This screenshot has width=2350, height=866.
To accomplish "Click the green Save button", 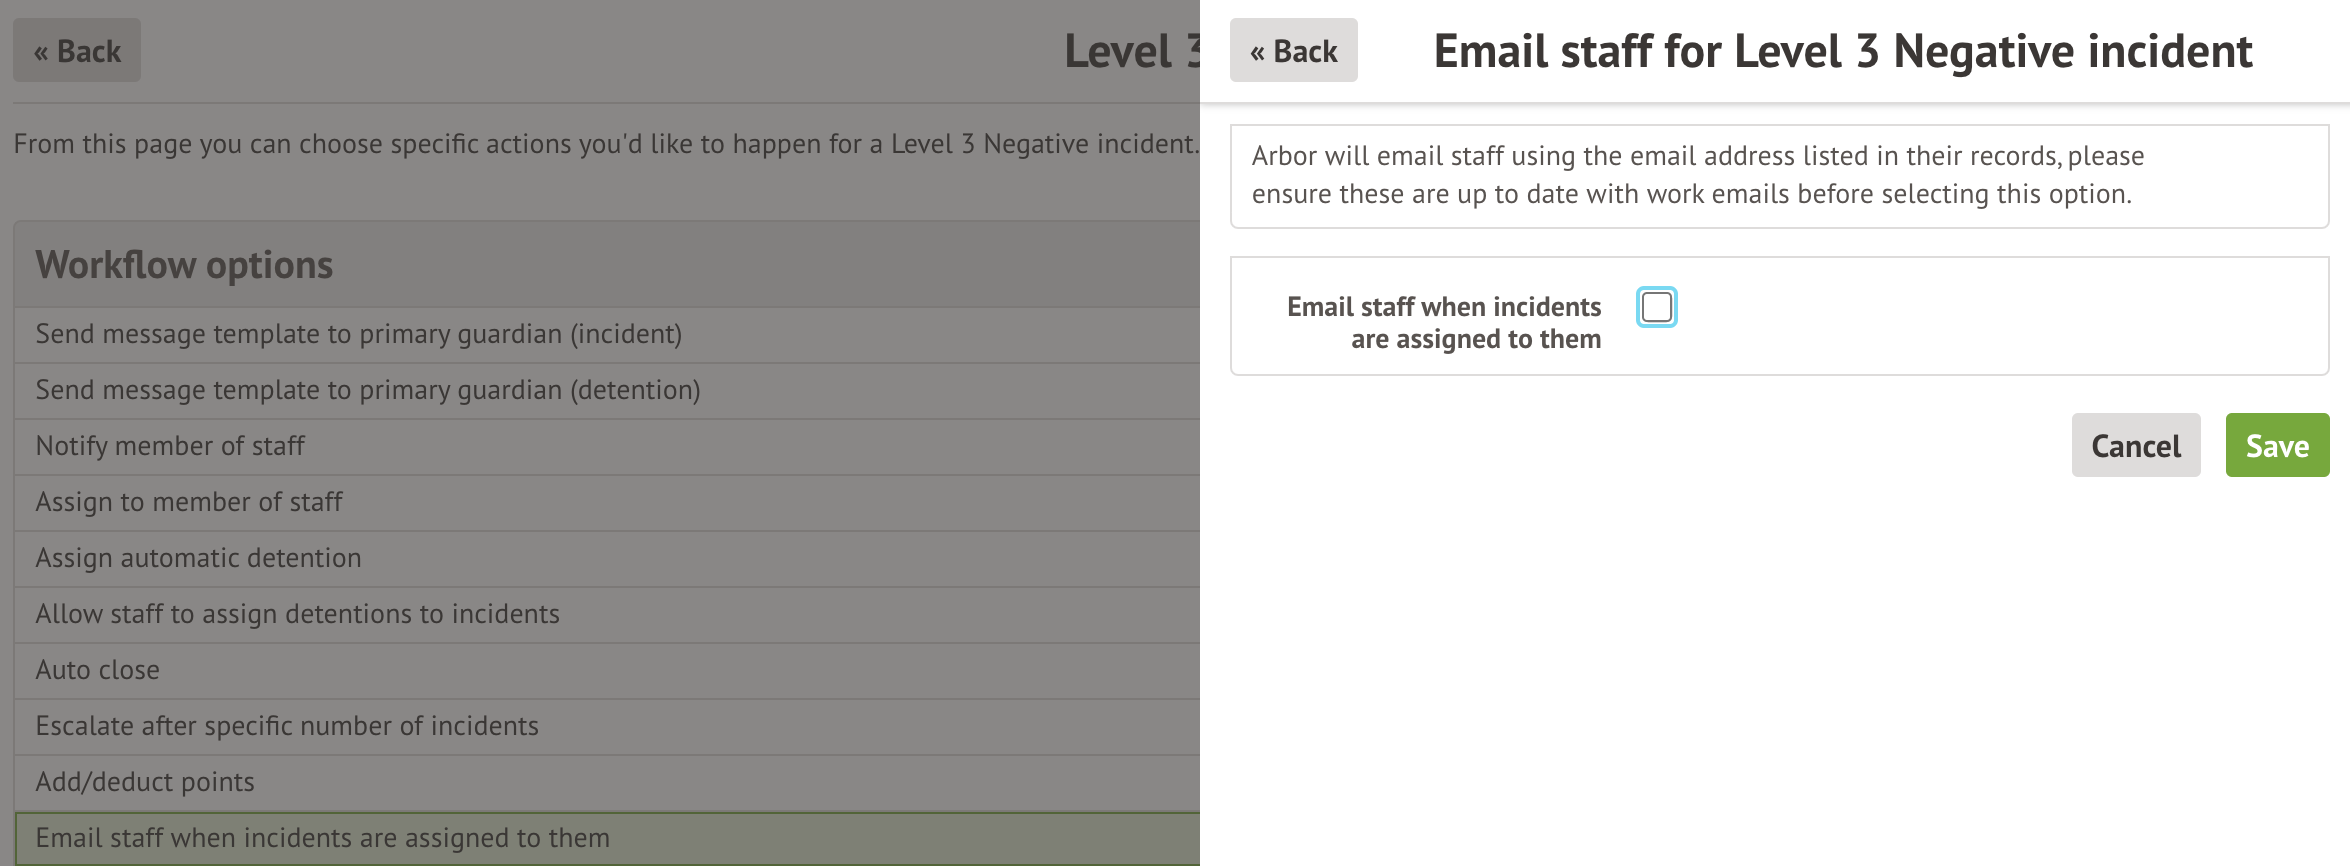I will point(2277,445).
